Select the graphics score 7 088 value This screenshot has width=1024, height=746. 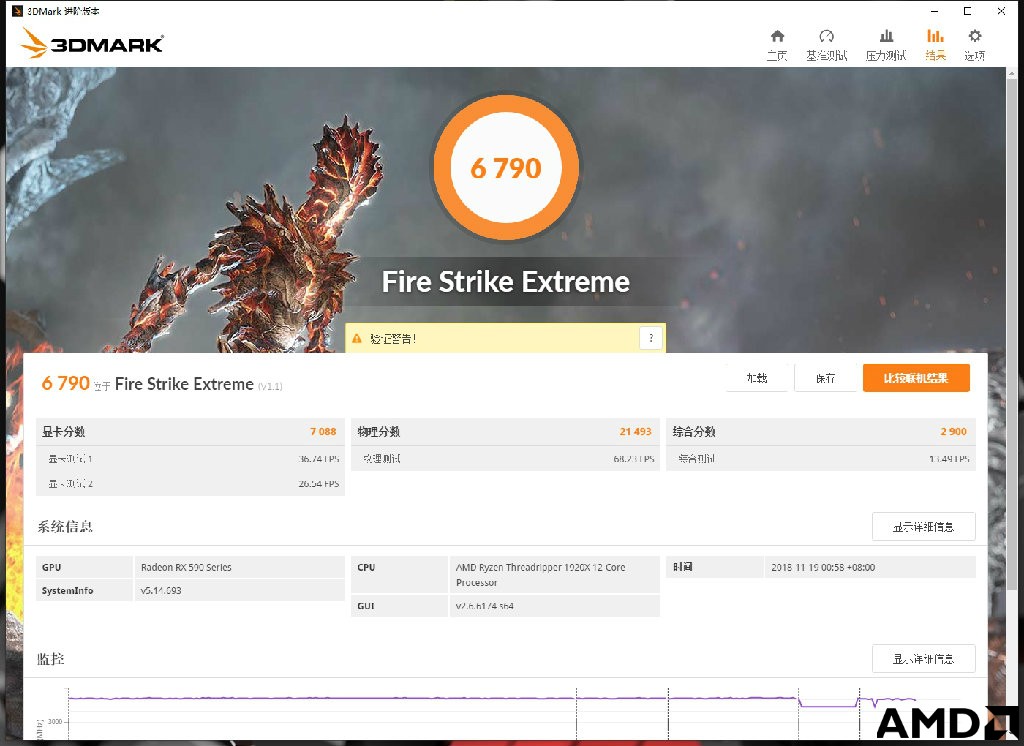(x=323, y=431)
